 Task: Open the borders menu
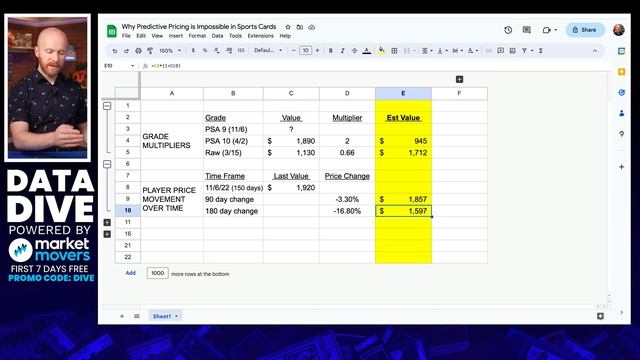point(394,51)
